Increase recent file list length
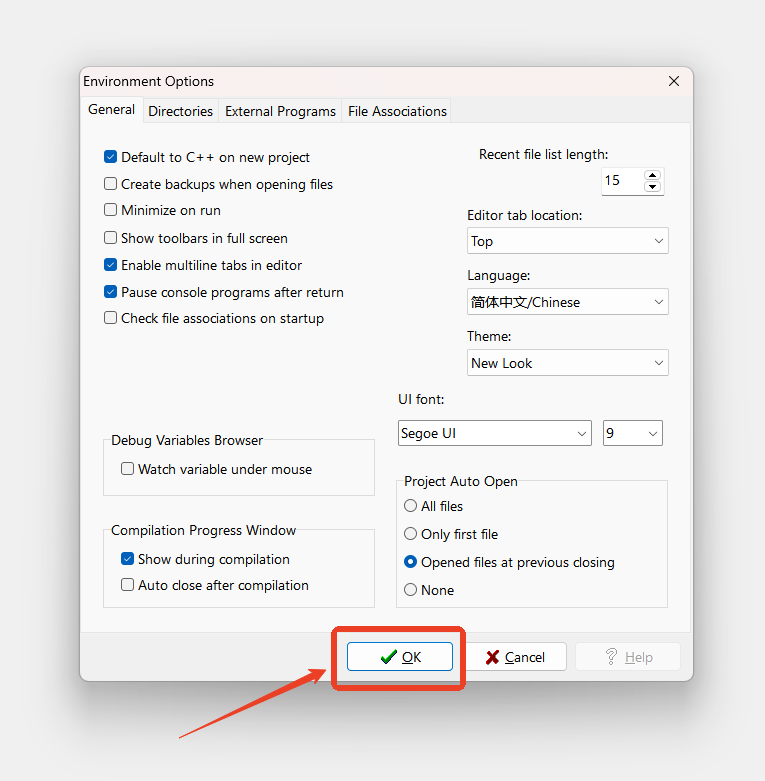This screenshot has height=781, width=765. tap(652, 175)
